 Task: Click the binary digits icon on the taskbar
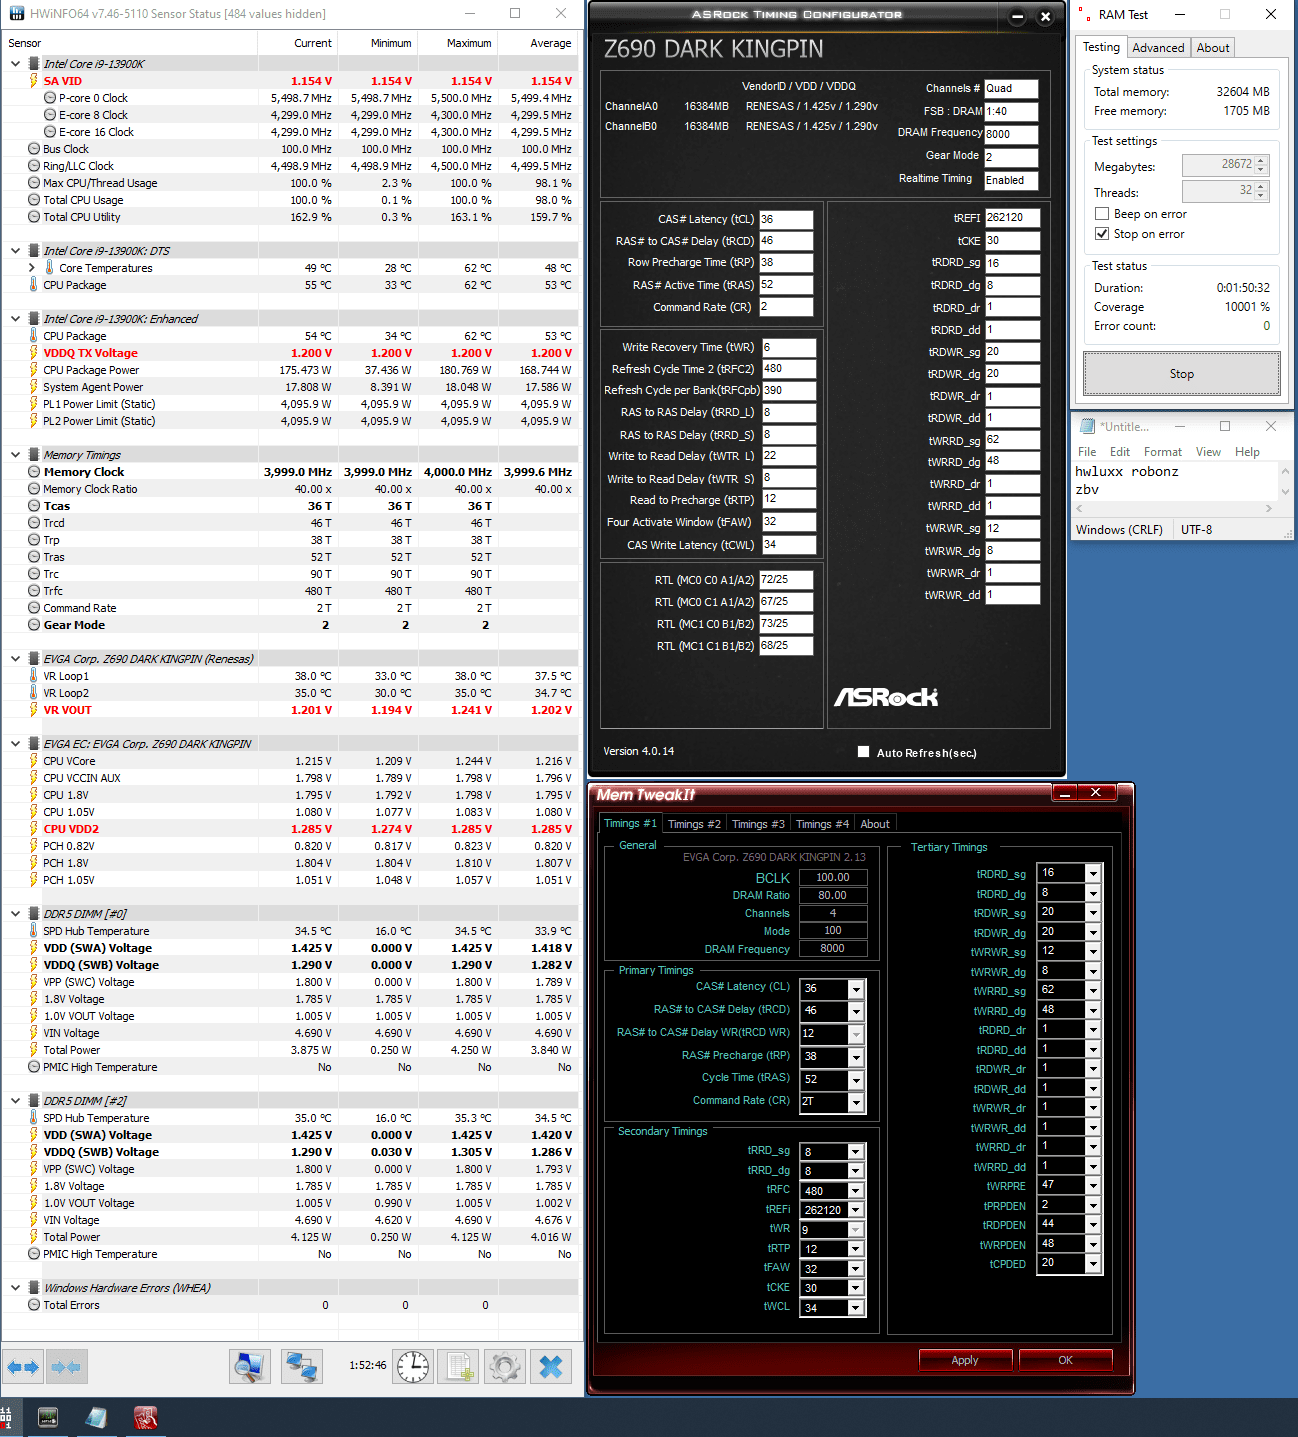pos(6,1417)
